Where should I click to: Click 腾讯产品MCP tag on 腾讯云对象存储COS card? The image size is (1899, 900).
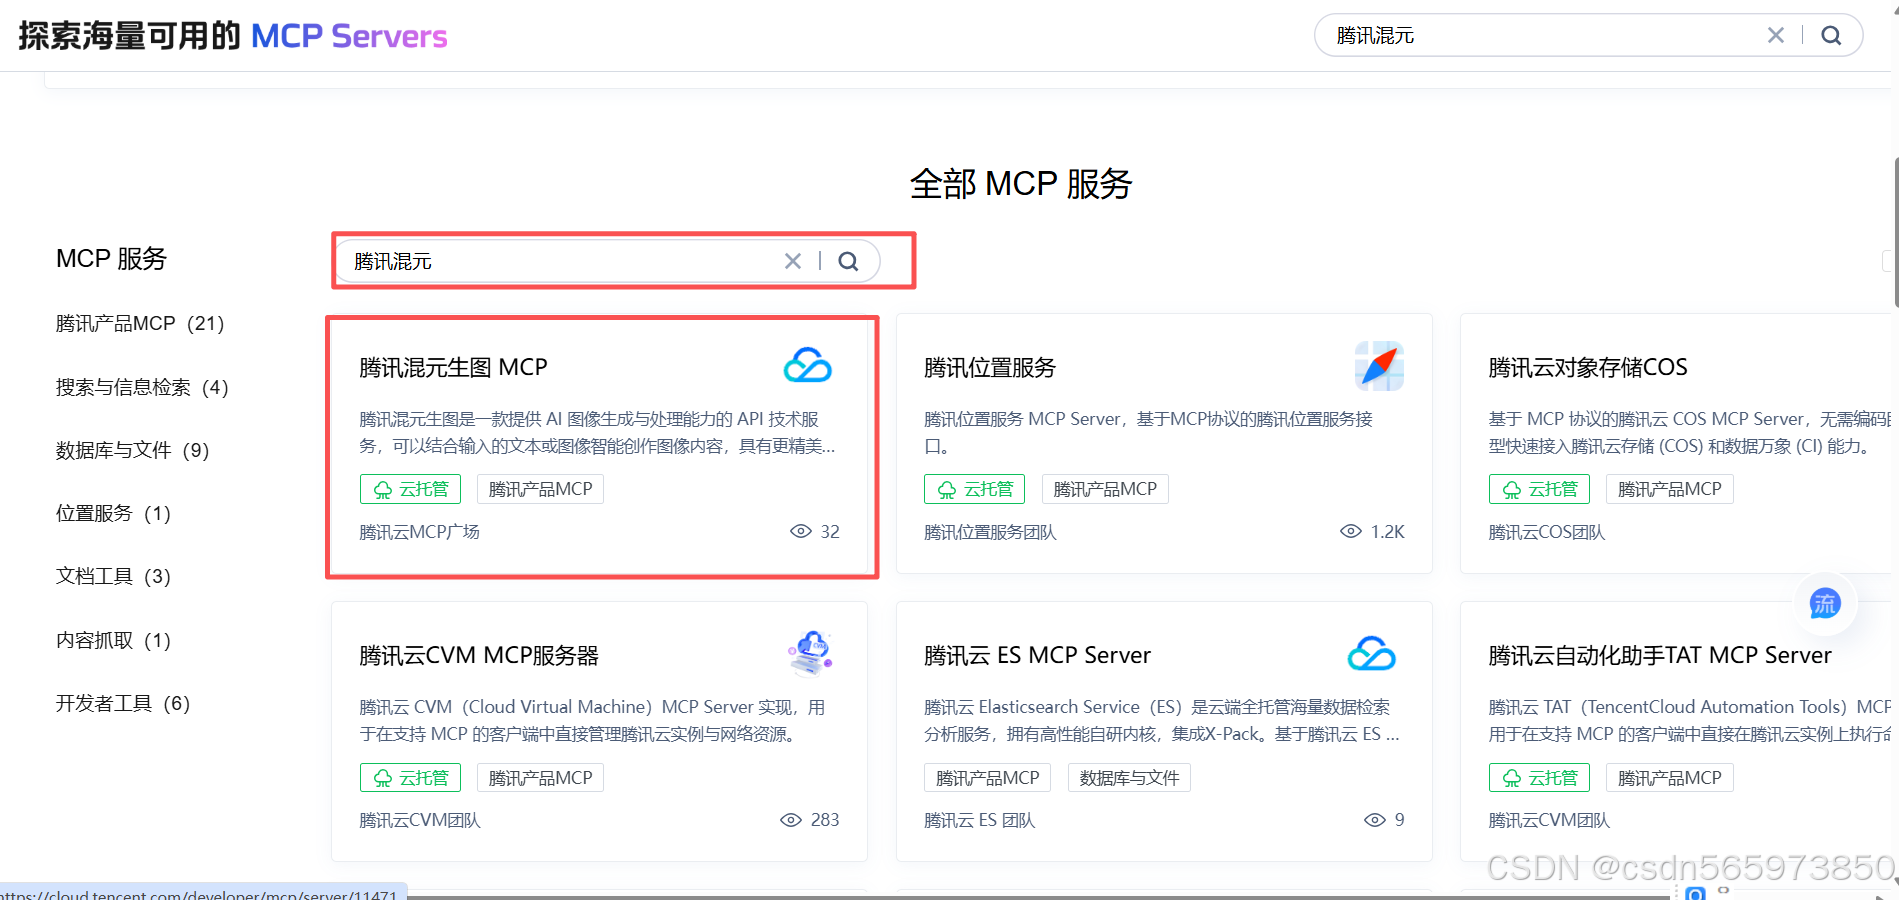coord(1670,489)
